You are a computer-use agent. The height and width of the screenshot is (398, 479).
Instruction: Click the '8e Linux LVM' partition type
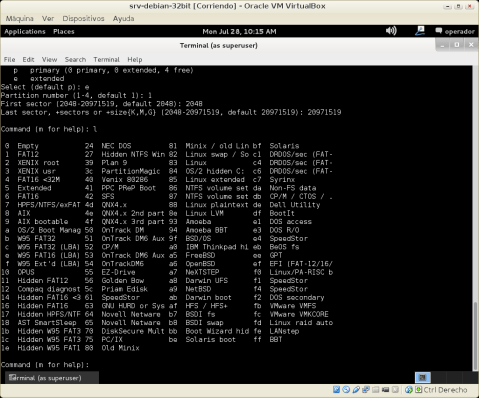(x=196, y=213)
